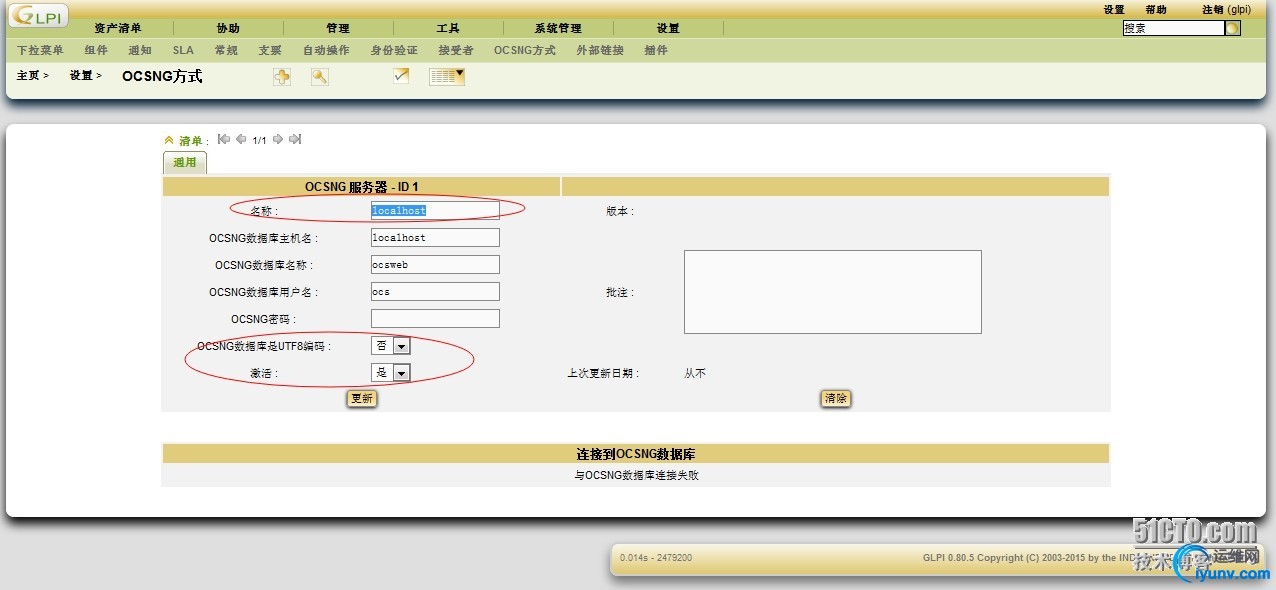Open the 资产清单 menu
Viewport: 1276px width, 590px height.
point(118,28)
